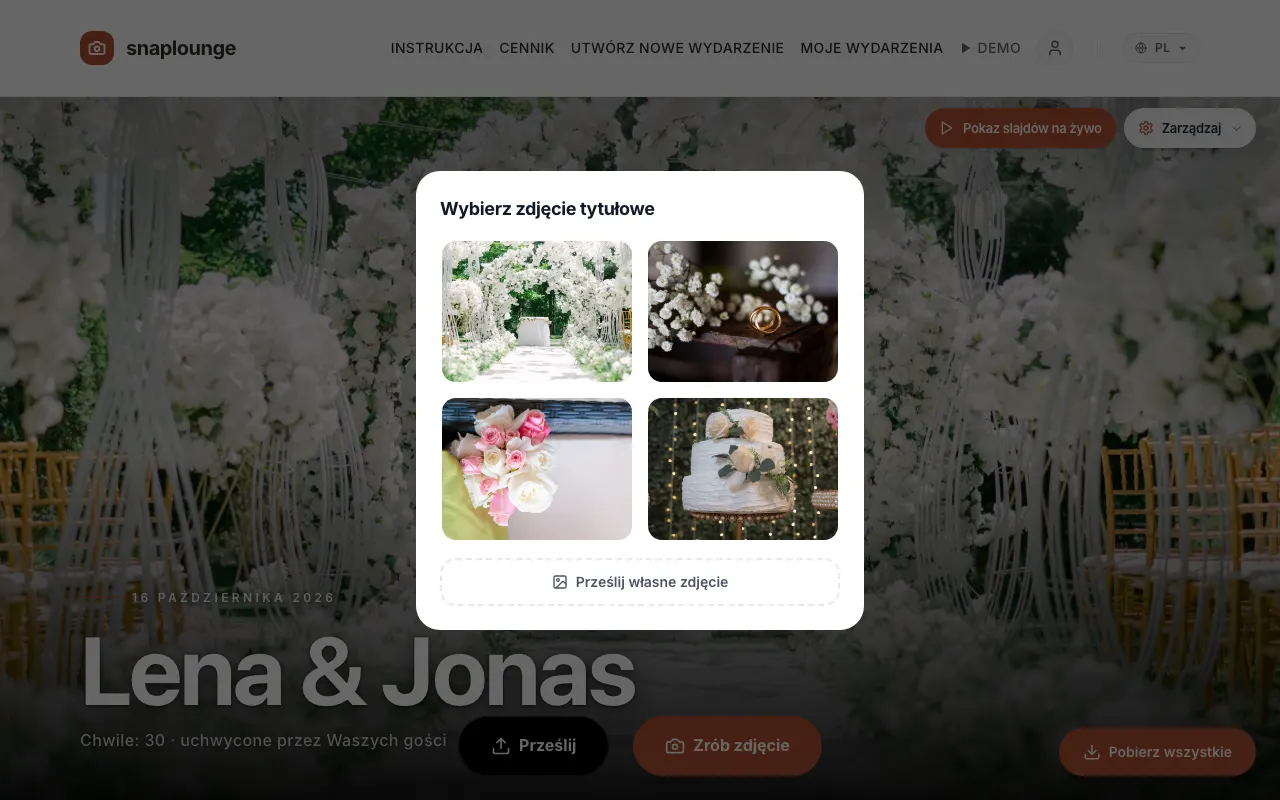Click the date 16 PAŹDZIERNIKA 2026
The image size is (1280, 800).
pyautogui.click(x=233, y=598)
